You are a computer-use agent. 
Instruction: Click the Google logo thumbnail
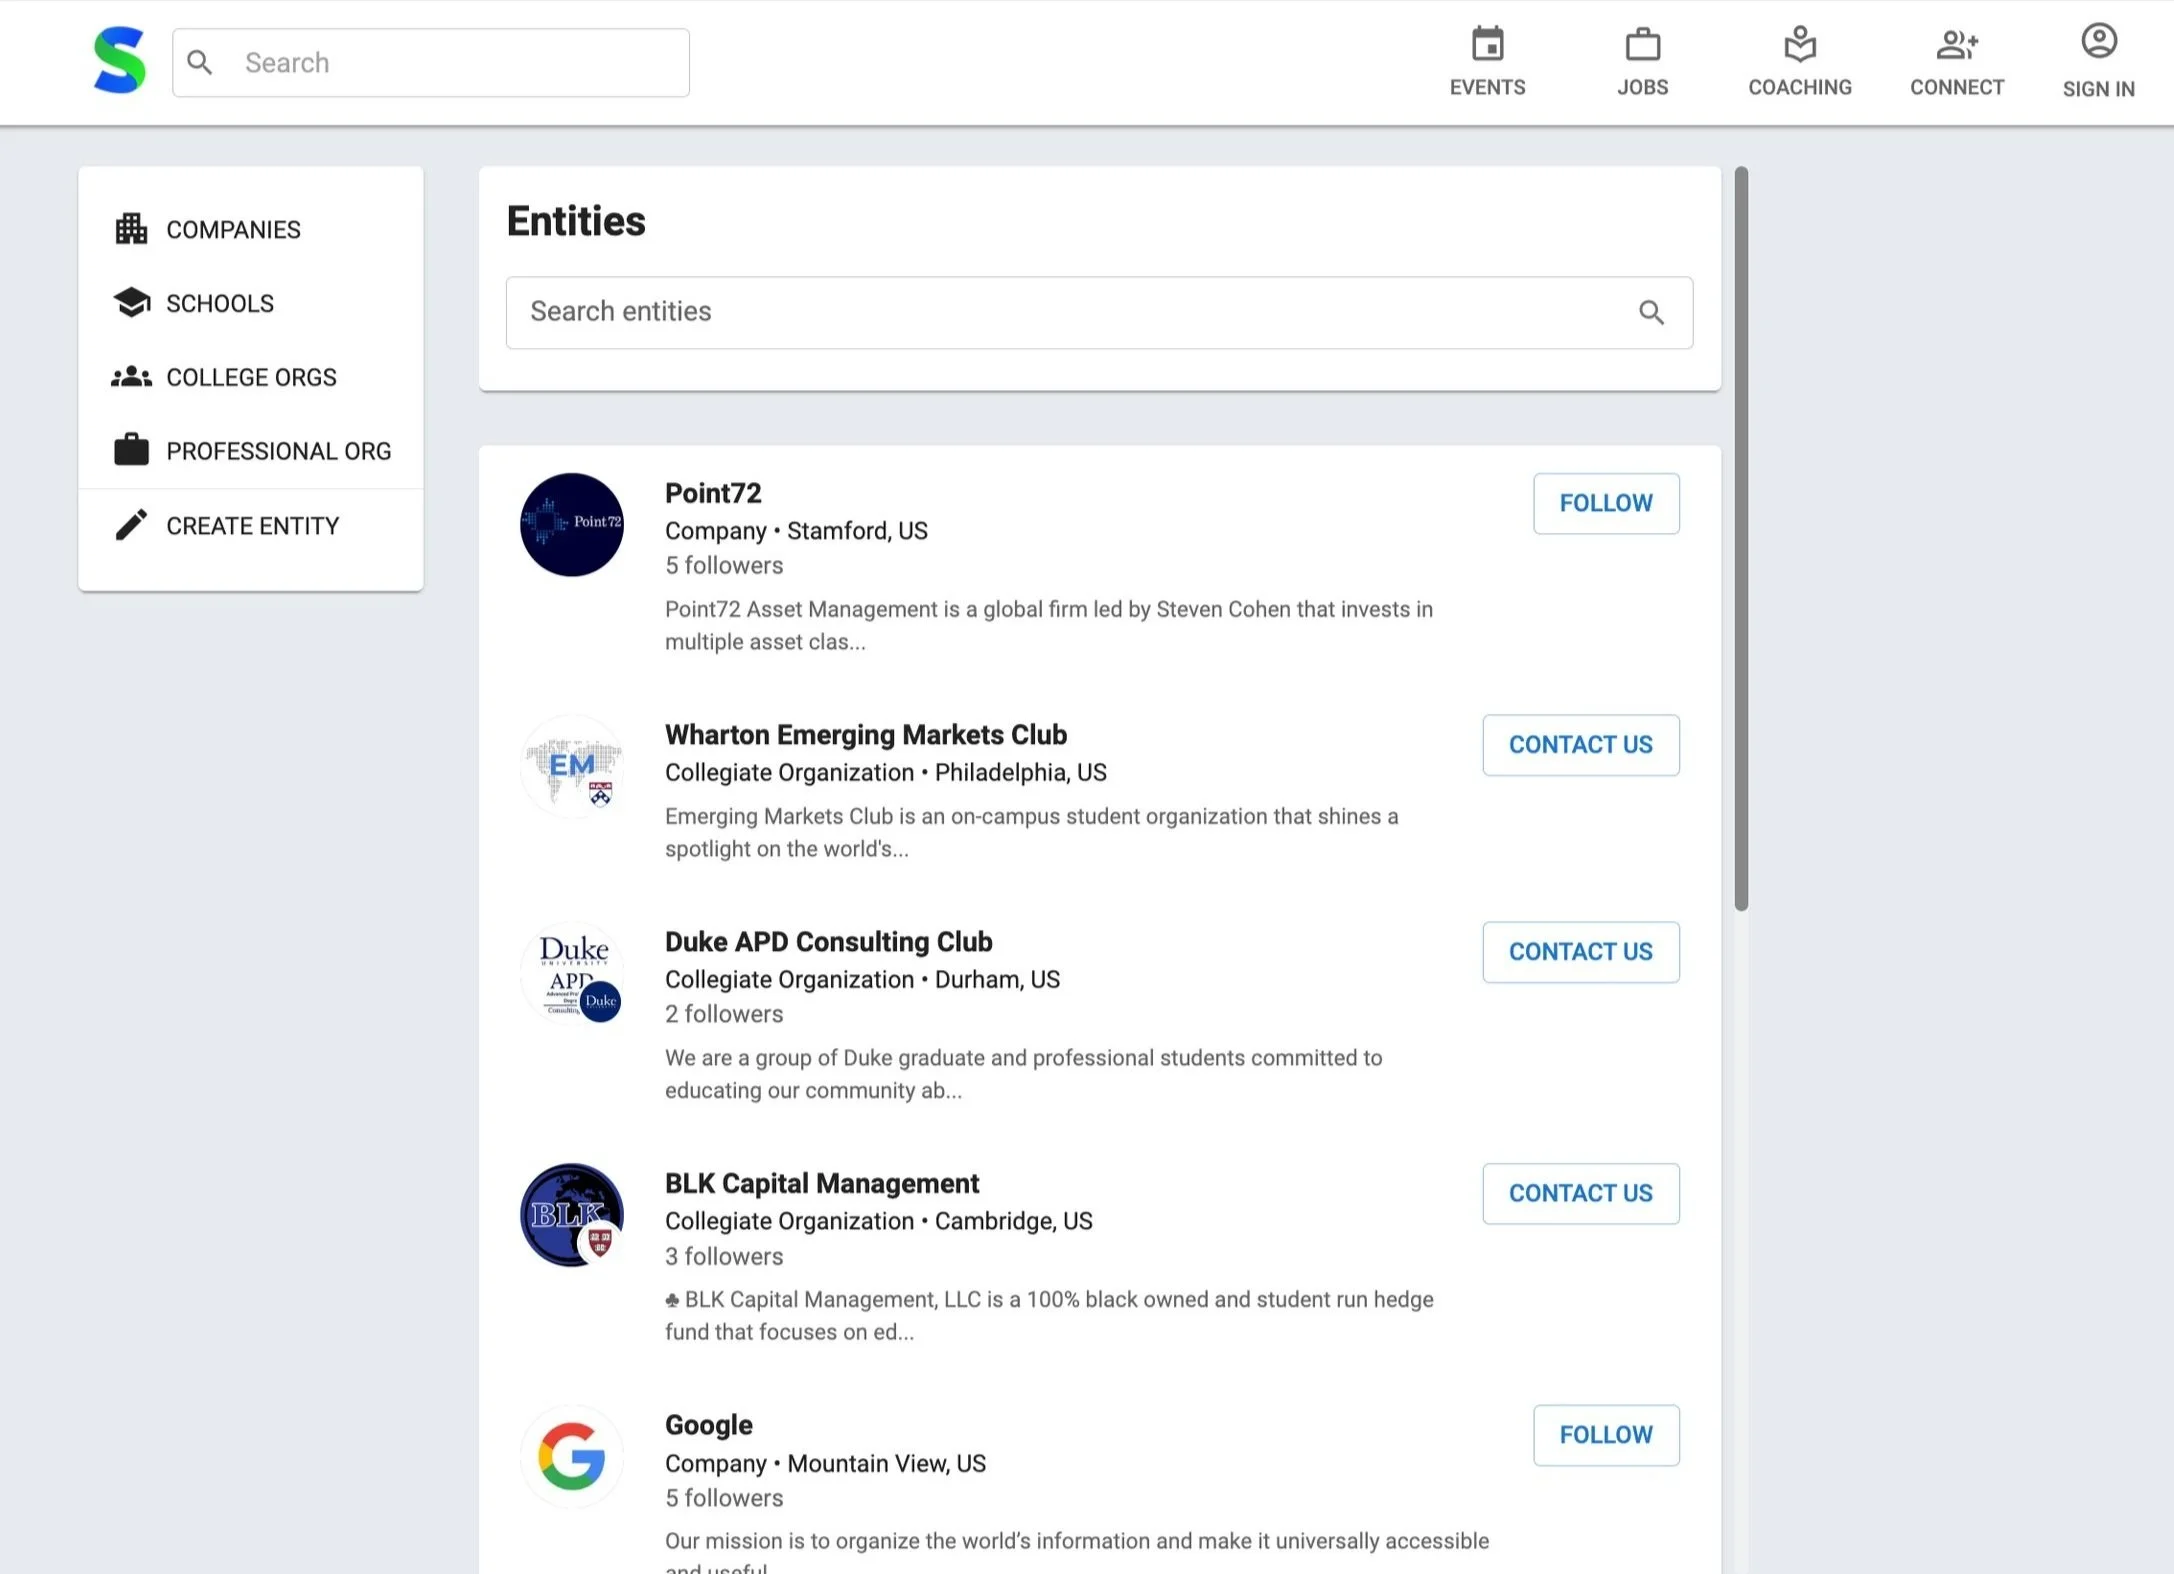point(571,1456)
